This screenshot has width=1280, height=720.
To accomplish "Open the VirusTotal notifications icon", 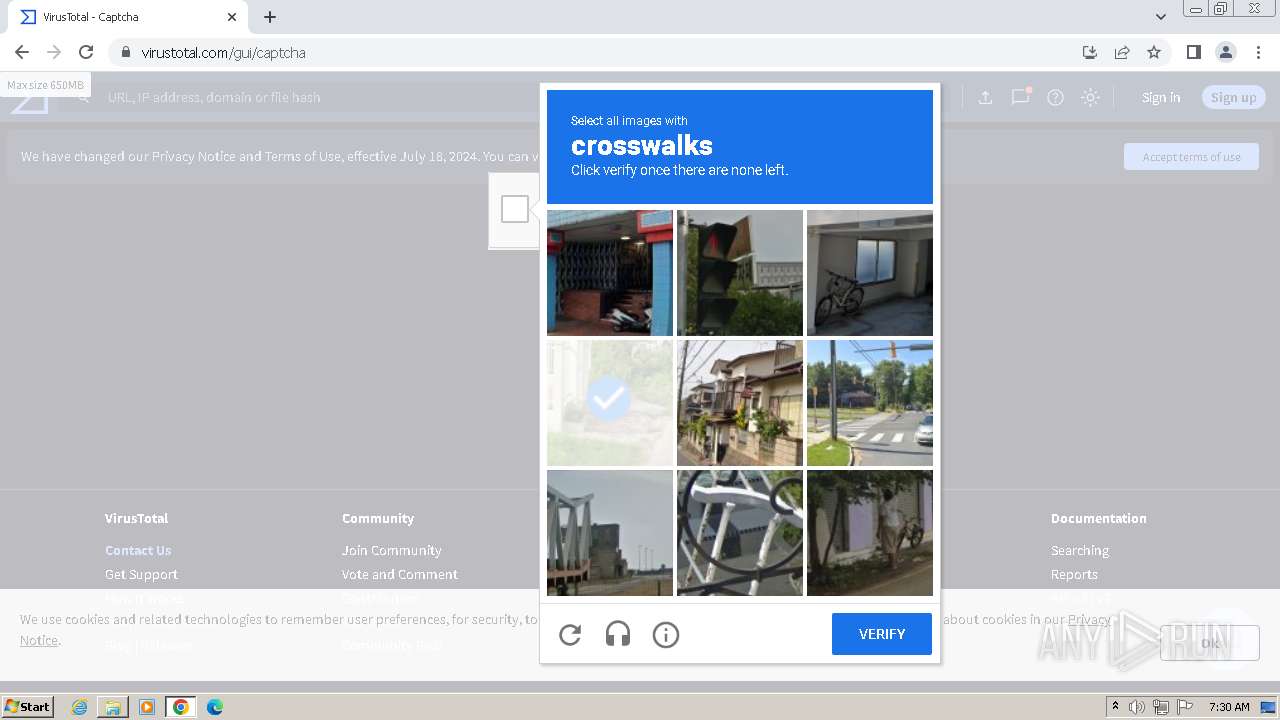I will point(1020,97).
